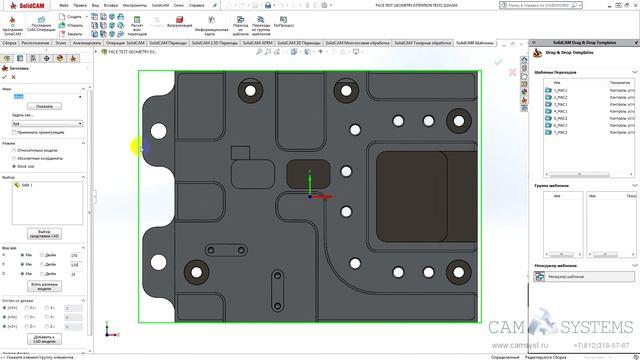
Task: Collapse the Шаблоны Переходов section
Action: coord(634,72)
